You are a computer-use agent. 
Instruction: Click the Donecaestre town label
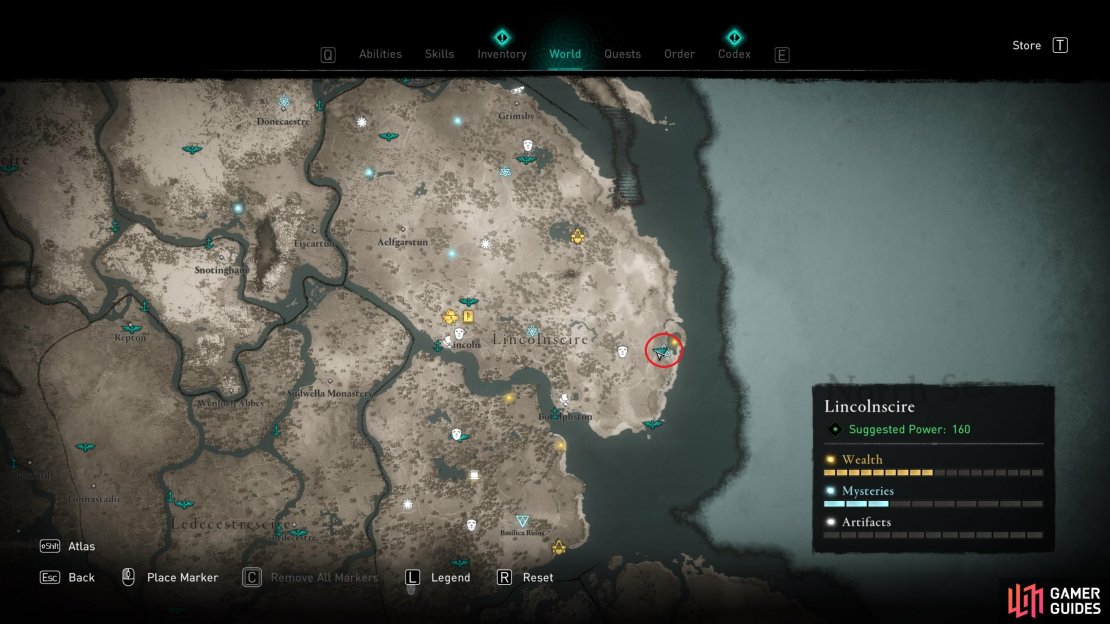tap(283, 121)
